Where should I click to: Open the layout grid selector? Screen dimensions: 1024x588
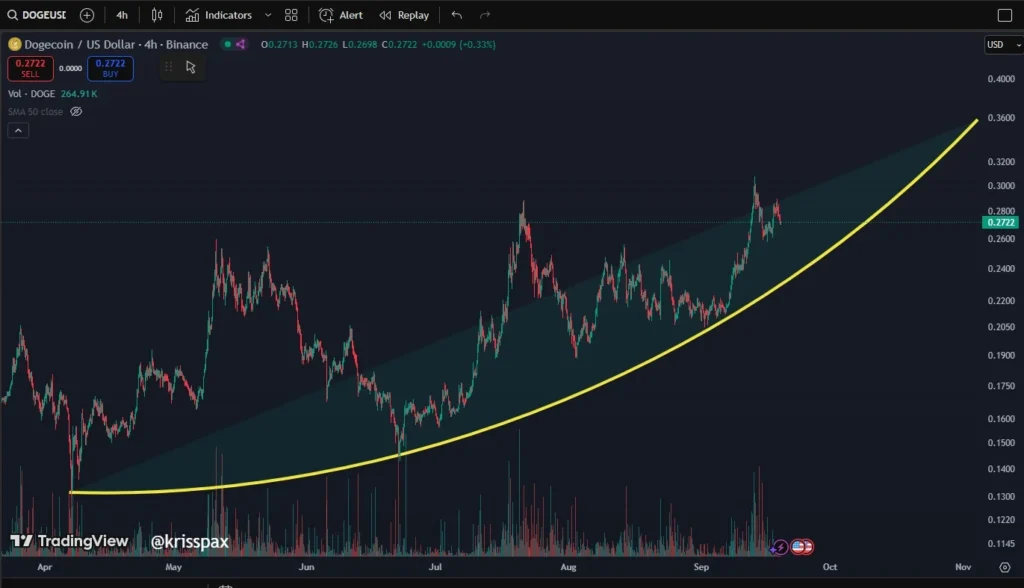(291, 15)
